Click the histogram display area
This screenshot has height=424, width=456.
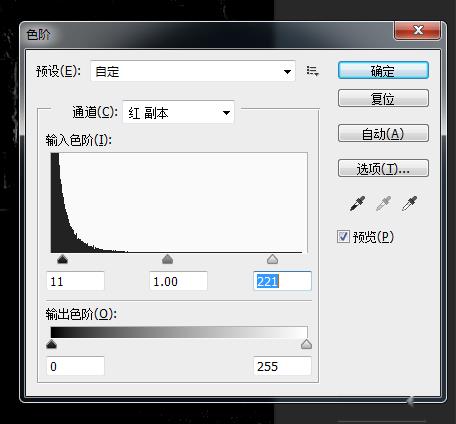[x=179, y=203]
